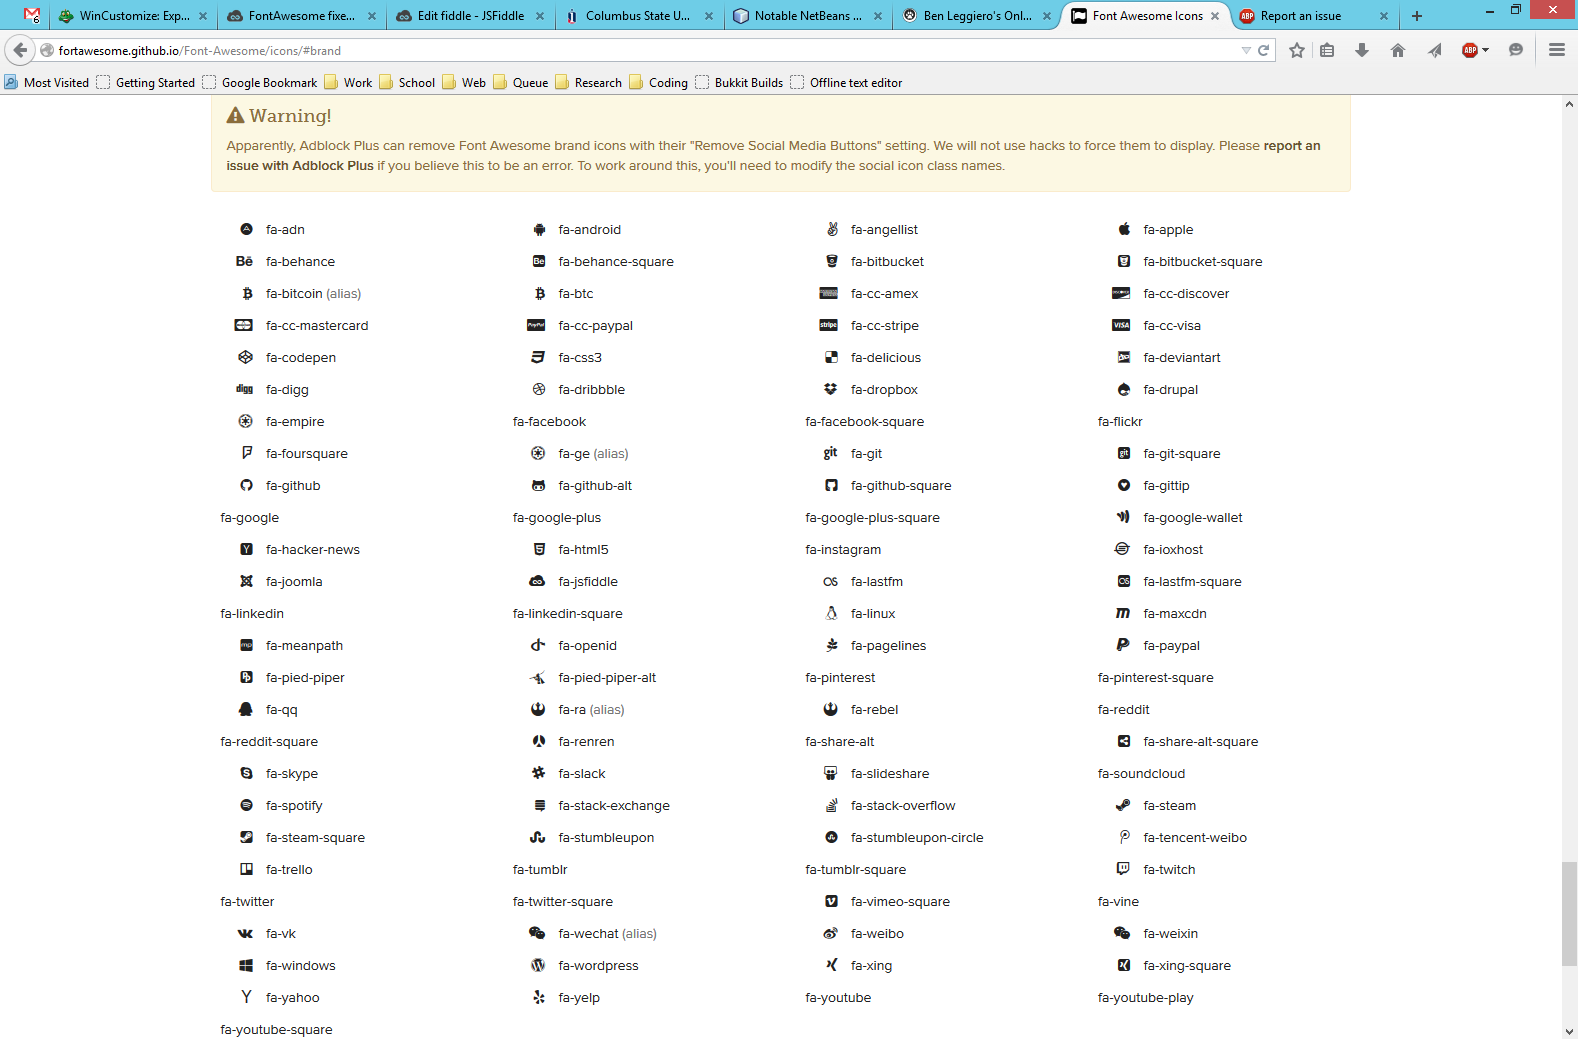The height and width of the screenshot is (1039, 1578).
Task: Open the Queue bookmarks folder
Action: pyautogui.click(x=521, y=82)
